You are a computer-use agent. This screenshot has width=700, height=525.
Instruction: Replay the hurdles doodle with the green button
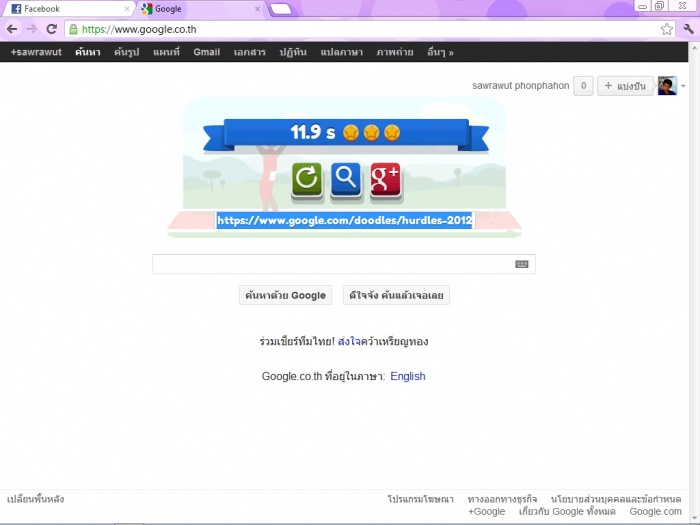(307, 179)
